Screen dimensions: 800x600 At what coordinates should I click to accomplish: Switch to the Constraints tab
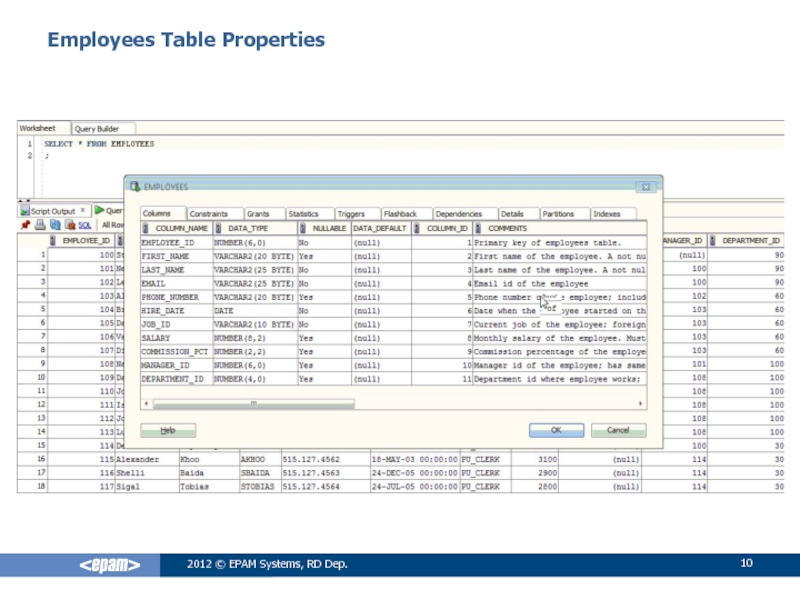click(x=209, y=214)
